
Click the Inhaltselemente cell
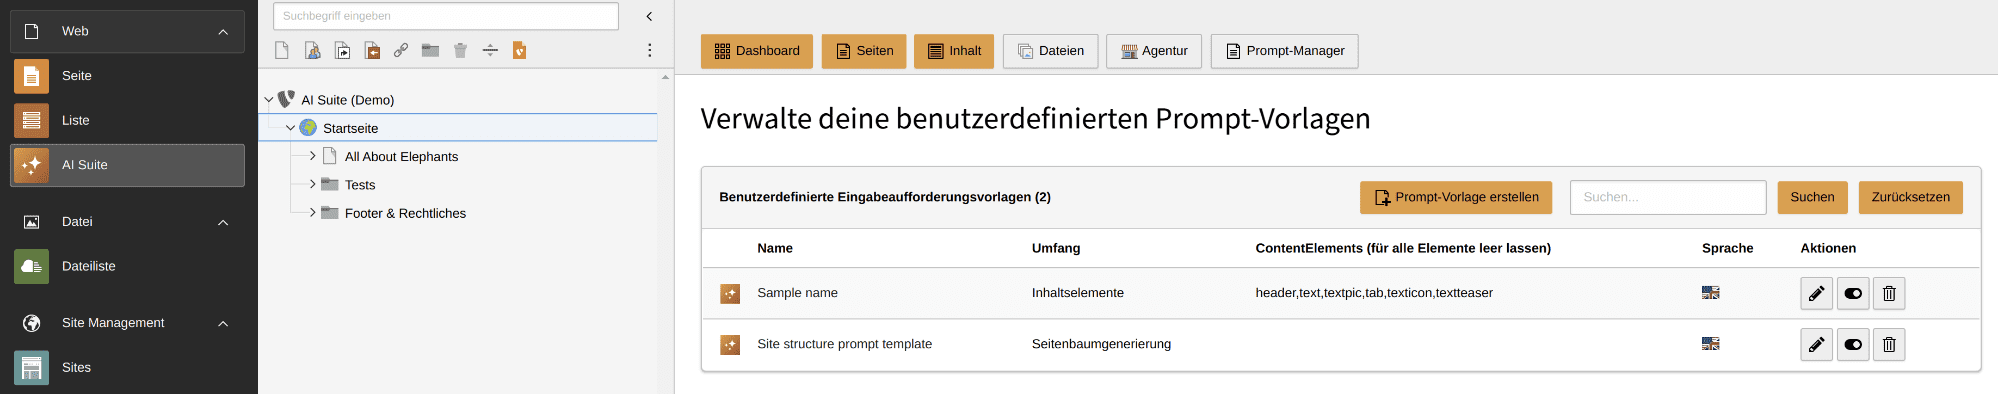point(1078,293)
